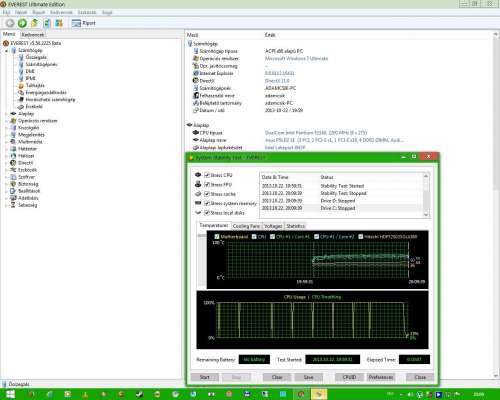This screenshot has height=400, width=500.
Task: Click the Sebesség hourglass icon in tree
Action: (x=13, y=205)
